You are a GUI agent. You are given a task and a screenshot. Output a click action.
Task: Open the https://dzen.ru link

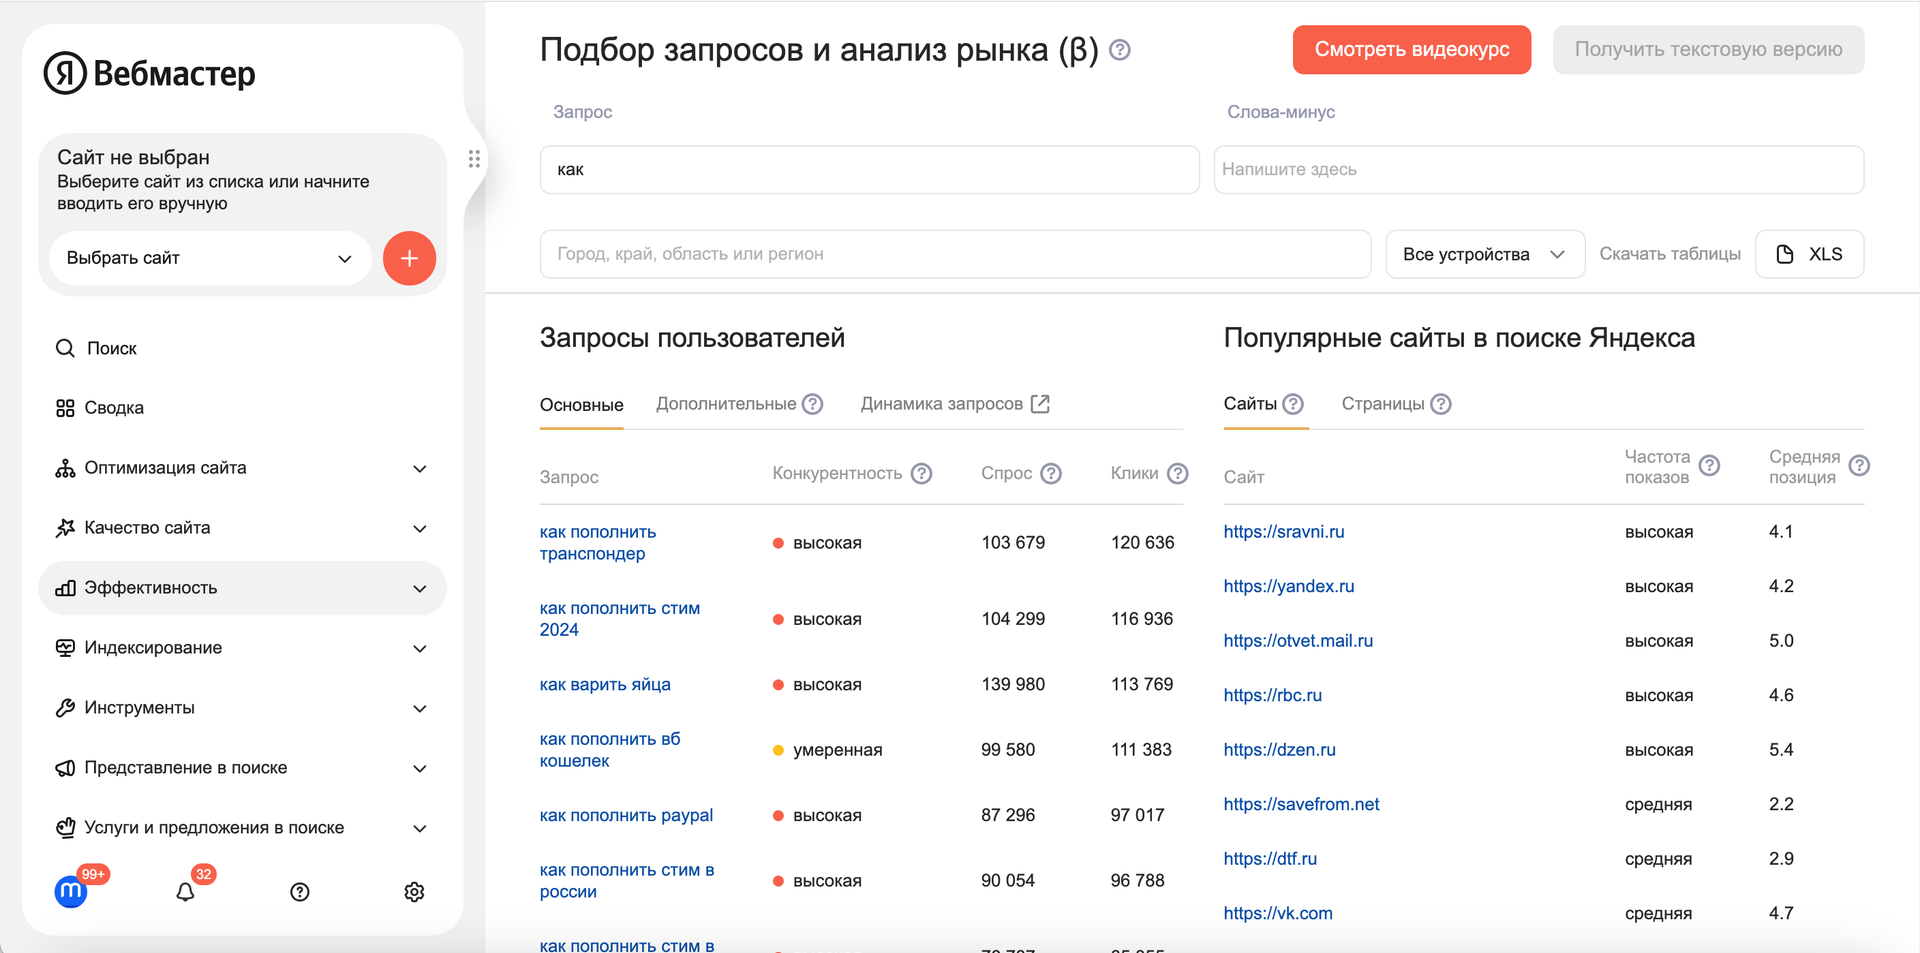point(1280,750)
